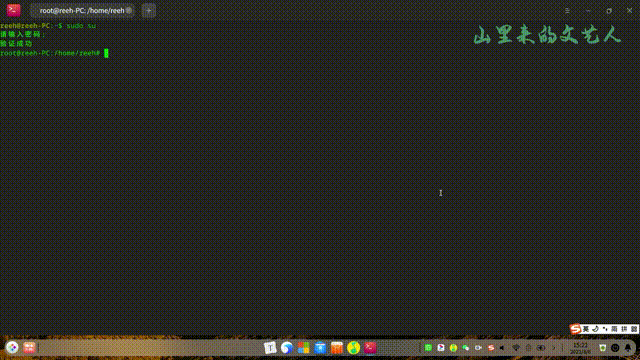Click the tray icon right of Wi-Fi
The image size is (640, 360).
528,348
